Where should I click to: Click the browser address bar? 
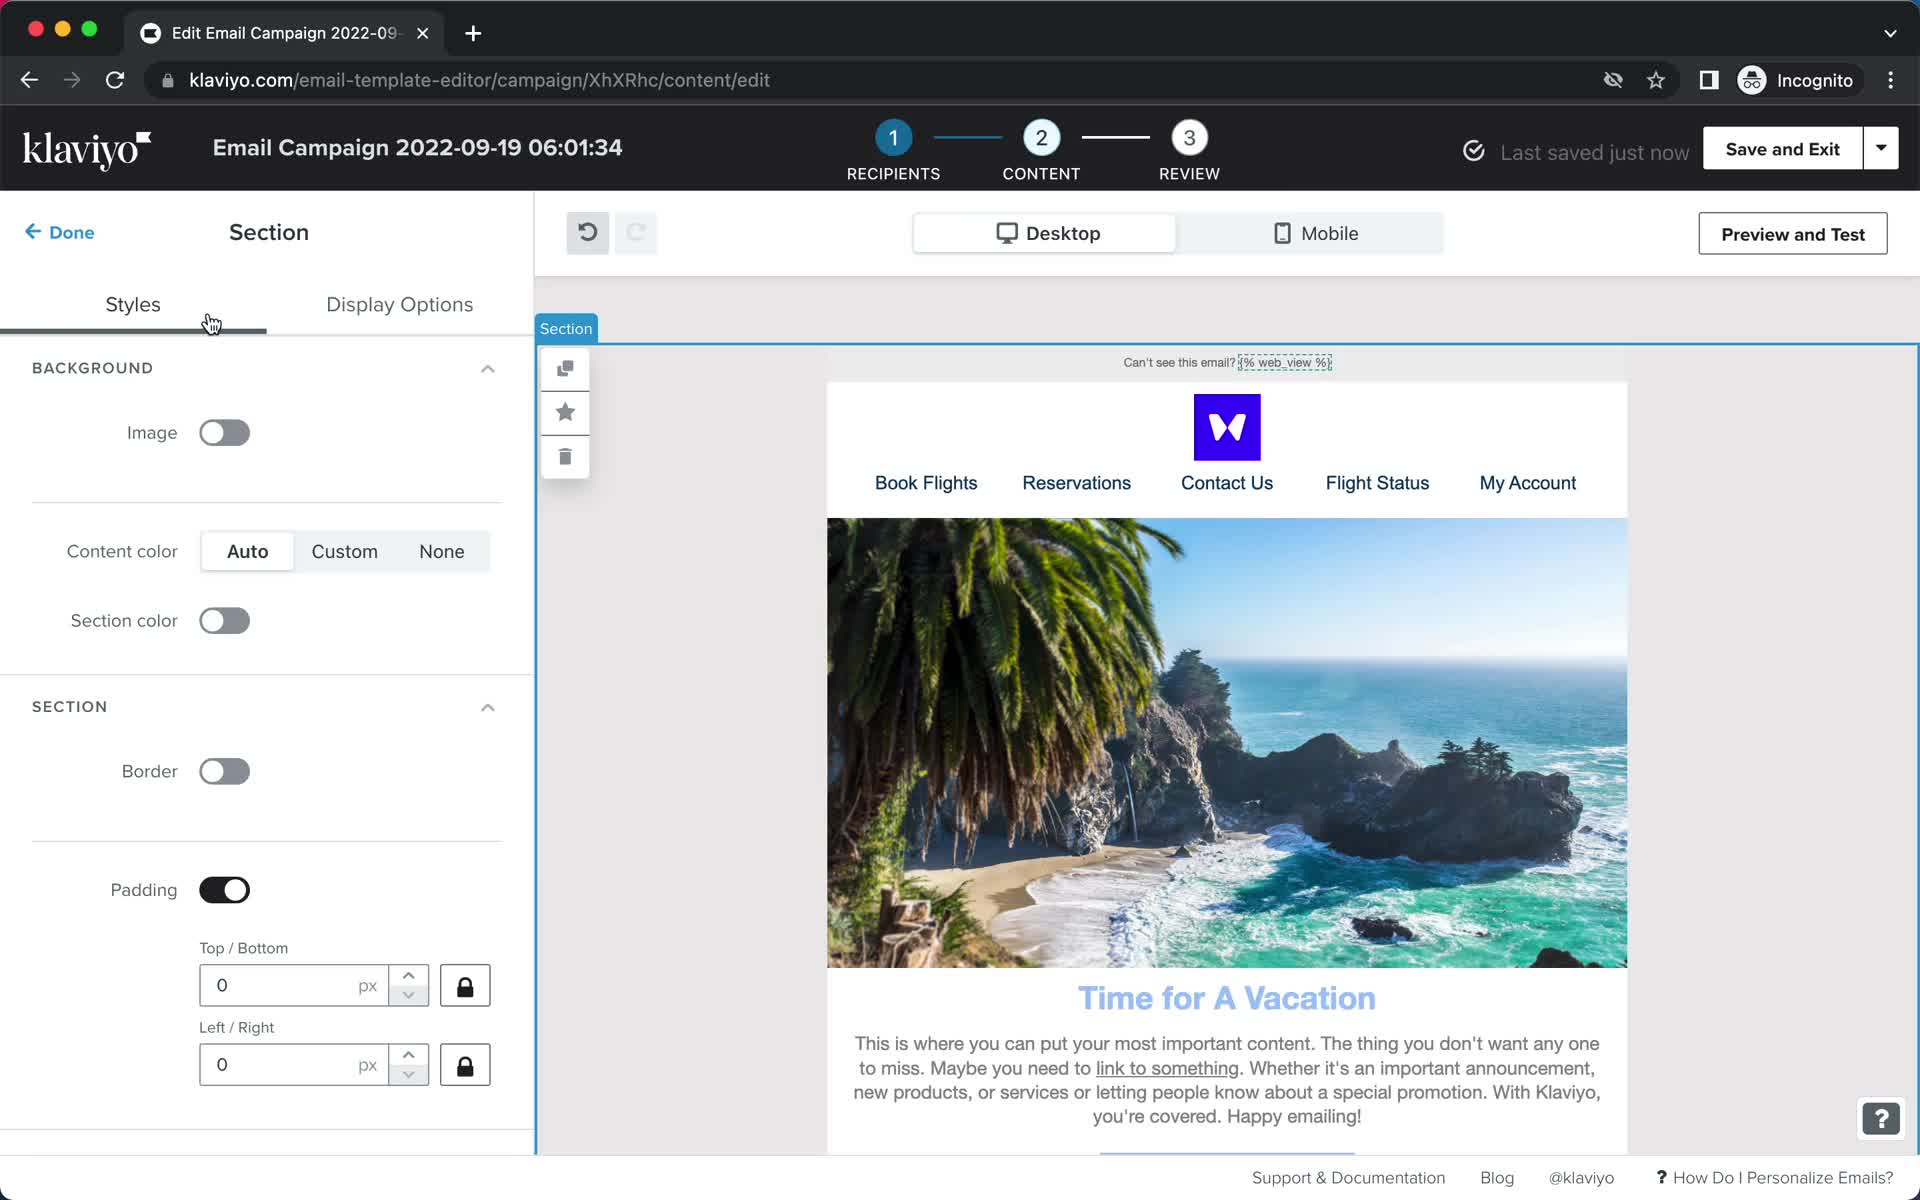click(880, 80)
